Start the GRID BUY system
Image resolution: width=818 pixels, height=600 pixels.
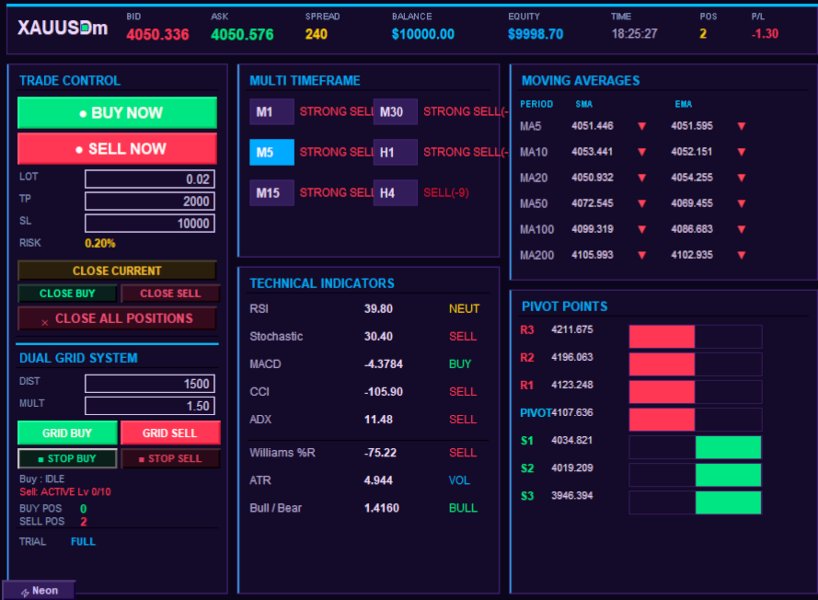point(67,433)
